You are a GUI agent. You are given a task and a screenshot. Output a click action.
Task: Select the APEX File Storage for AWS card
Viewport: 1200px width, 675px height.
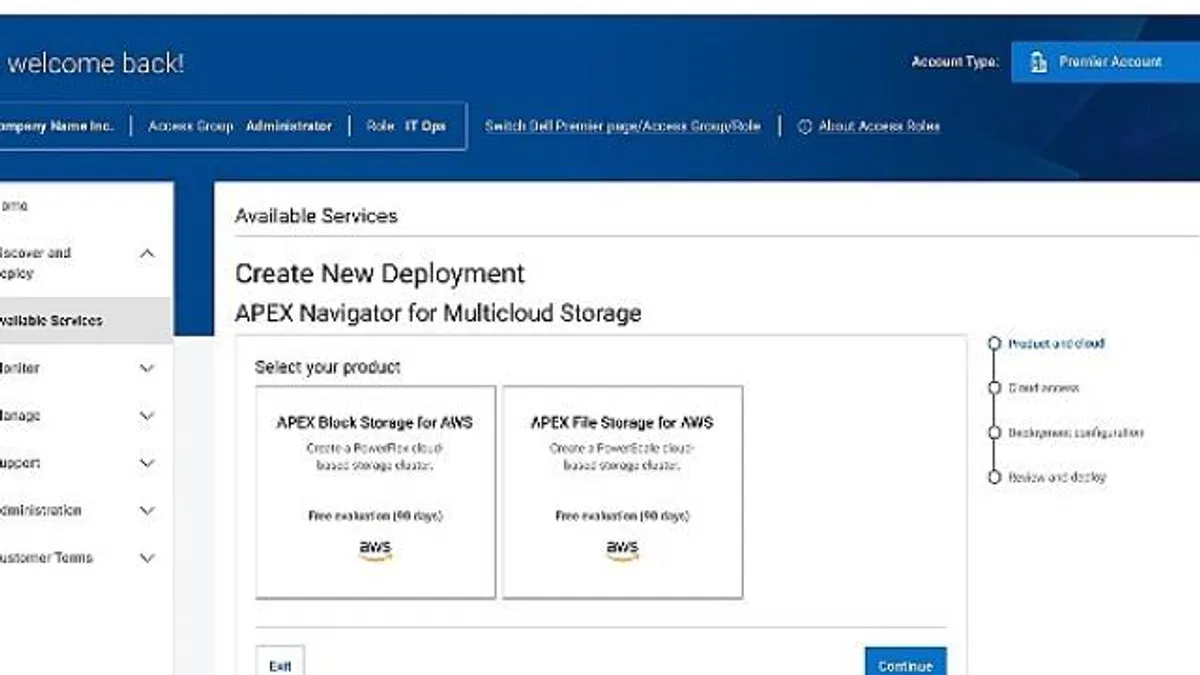pyautogui.click(x=622, y=492)
